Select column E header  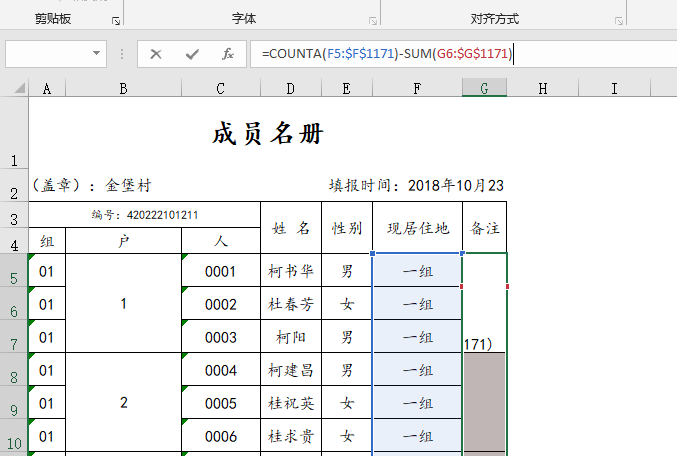[347, 88]
